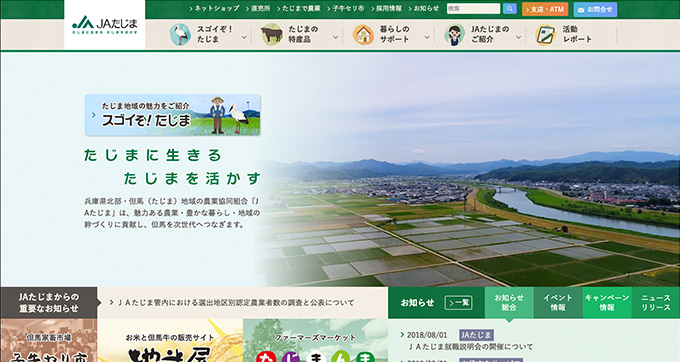
Task: Switch to the キャンペーン情報 tab
Action: point(607,303)
